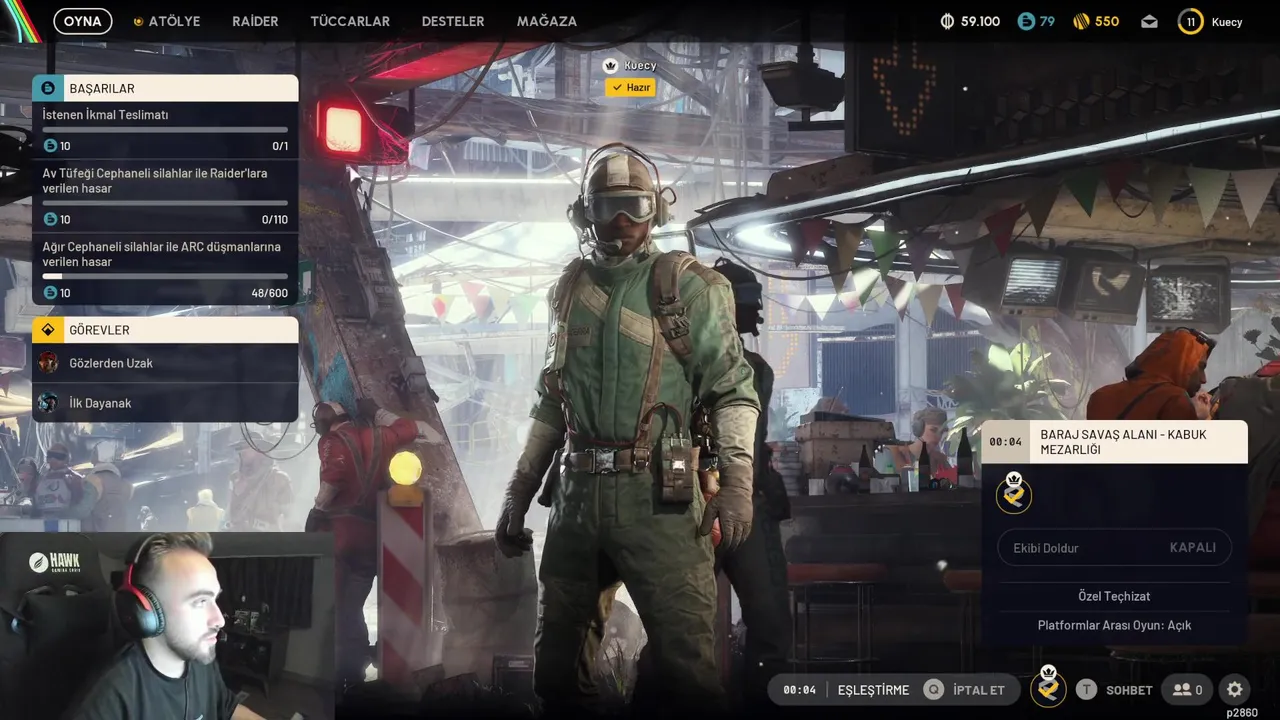Click the streamer webcam overlay

coord(166,625)
